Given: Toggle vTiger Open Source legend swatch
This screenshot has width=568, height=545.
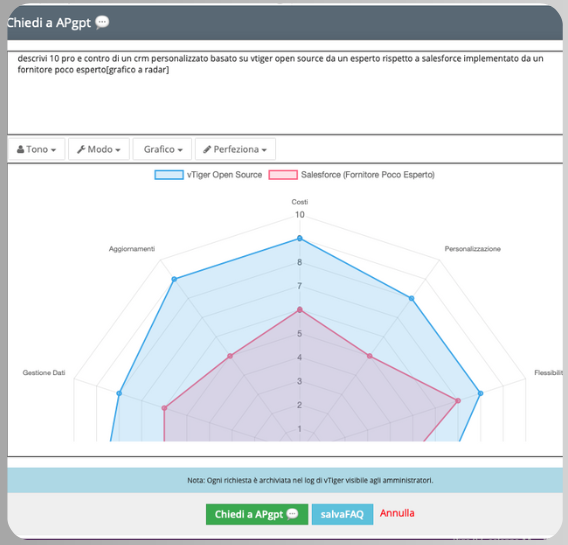Looking at the screenshot, I should tap(169, 175).
